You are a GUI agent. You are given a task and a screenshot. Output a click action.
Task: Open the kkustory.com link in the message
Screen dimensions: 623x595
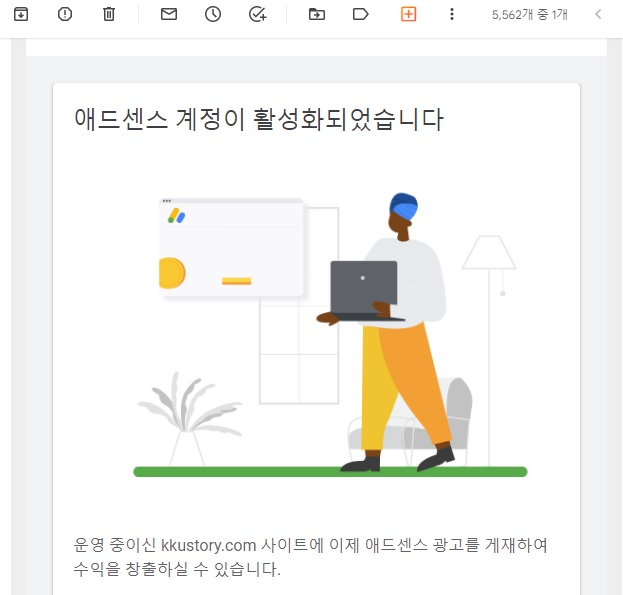208,545
